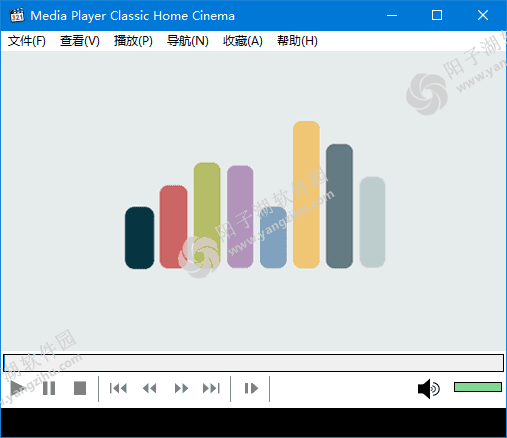Click the black status bar area
The height and width of the screenshot is (438, 507).
(253, 422)
